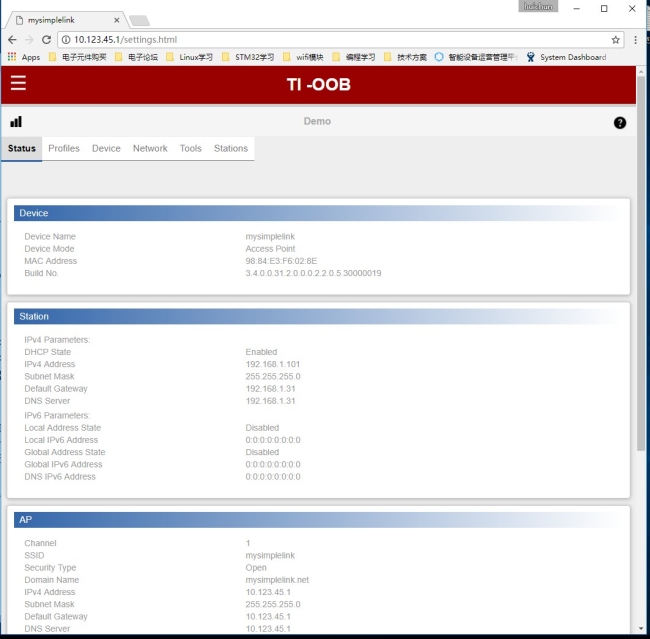650x639 pixels.
Task: Close the mysimplelink browser tab
Action: [116, 20]
